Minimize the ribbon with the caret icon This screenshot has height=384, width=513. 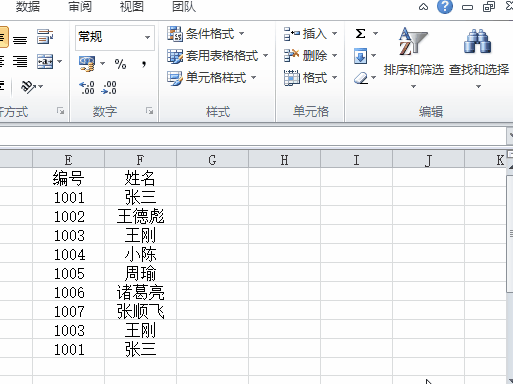pos(423,7)
